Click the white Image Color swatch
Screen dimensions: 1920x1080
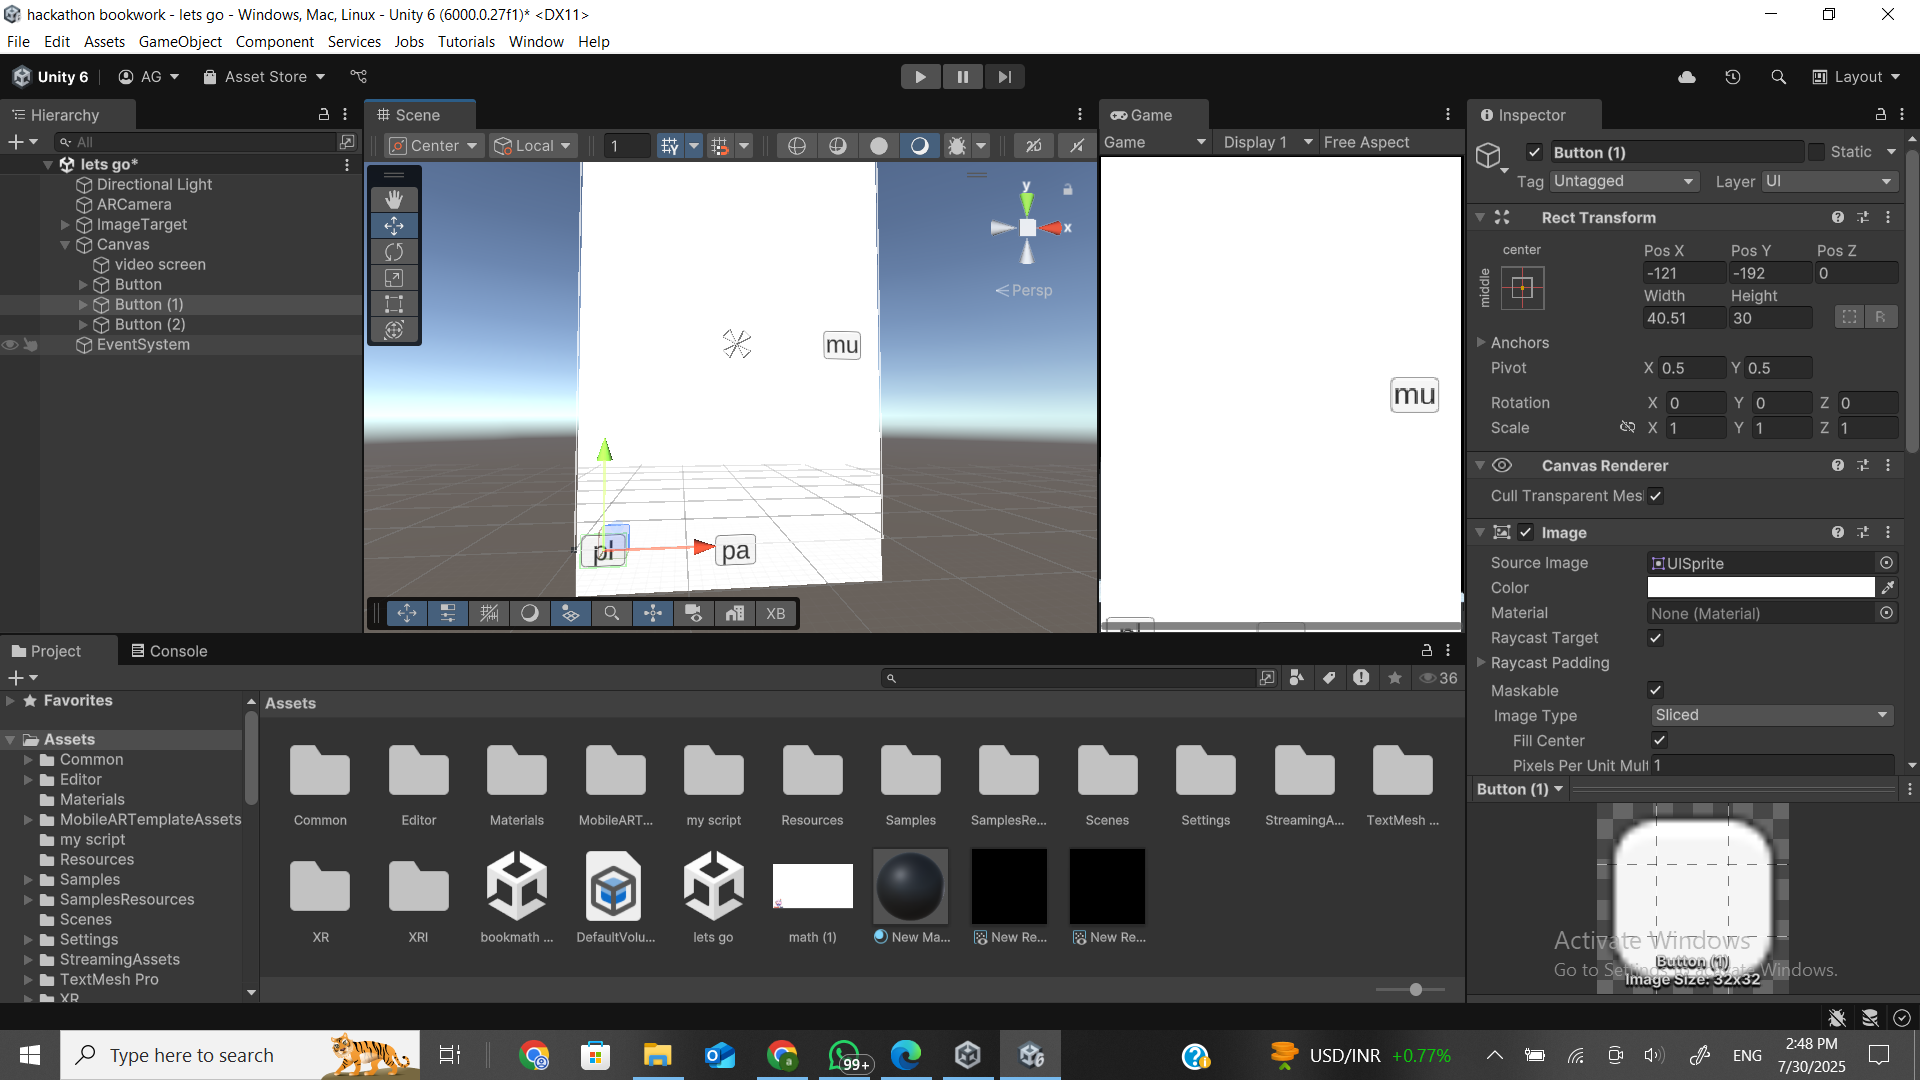click(1760, 588)
